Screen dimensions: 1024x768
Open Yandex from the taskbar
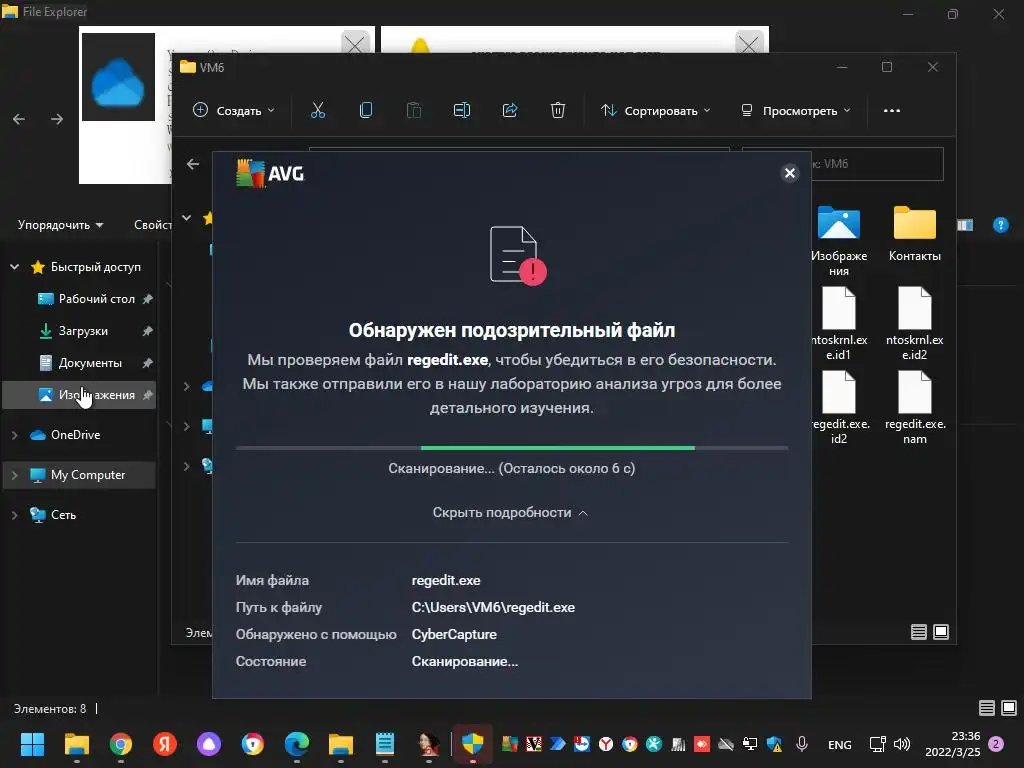coord(165,744)
